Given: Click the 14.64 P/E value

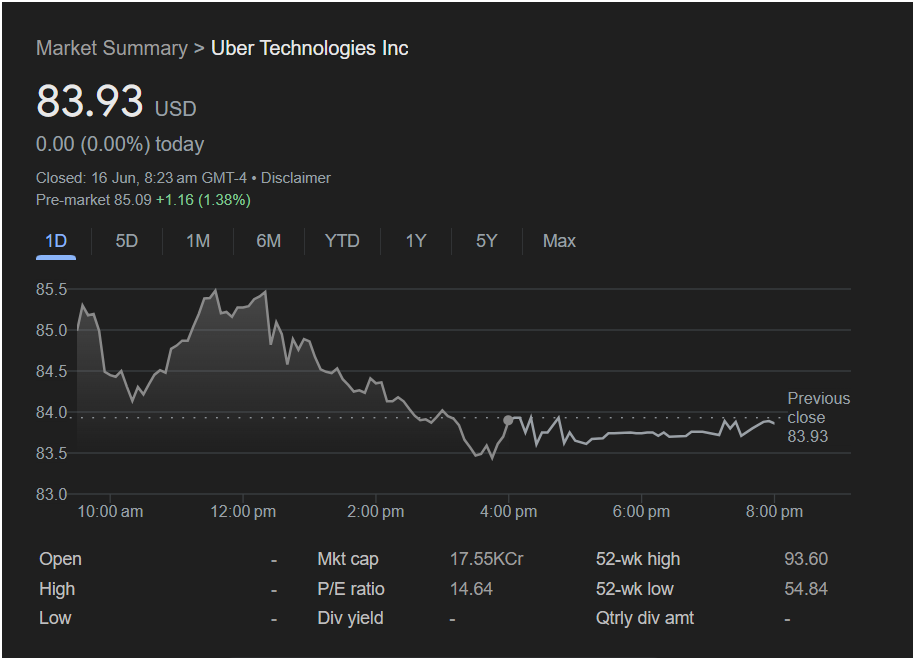Looking at the screenshot, I should click(x=472, y=589).
